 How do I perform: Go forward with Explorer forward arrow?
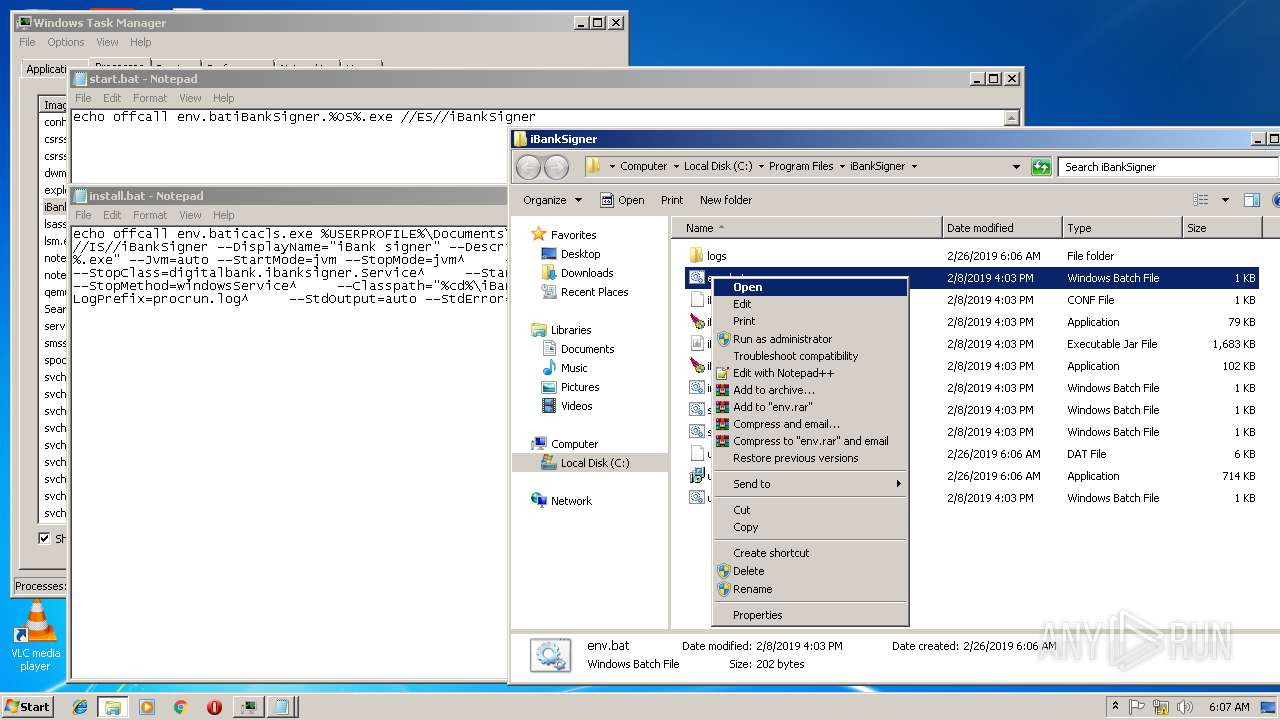click(556, 167)
